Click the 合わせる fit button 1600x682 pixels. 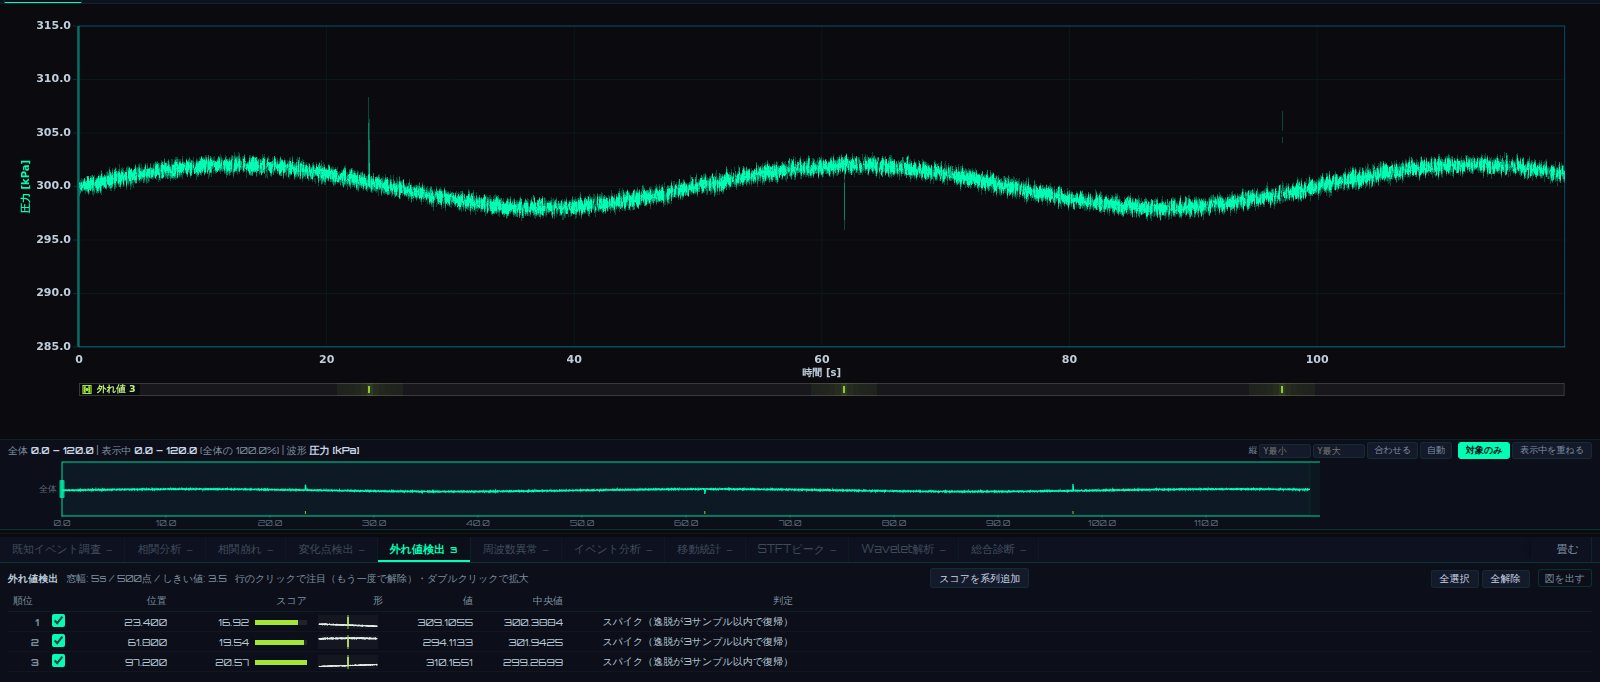1392,451
